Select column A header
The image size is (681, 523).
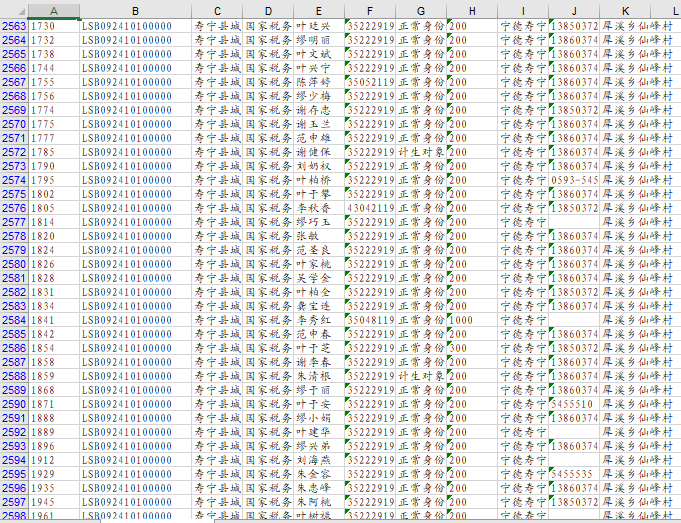[x=54, y=11]
